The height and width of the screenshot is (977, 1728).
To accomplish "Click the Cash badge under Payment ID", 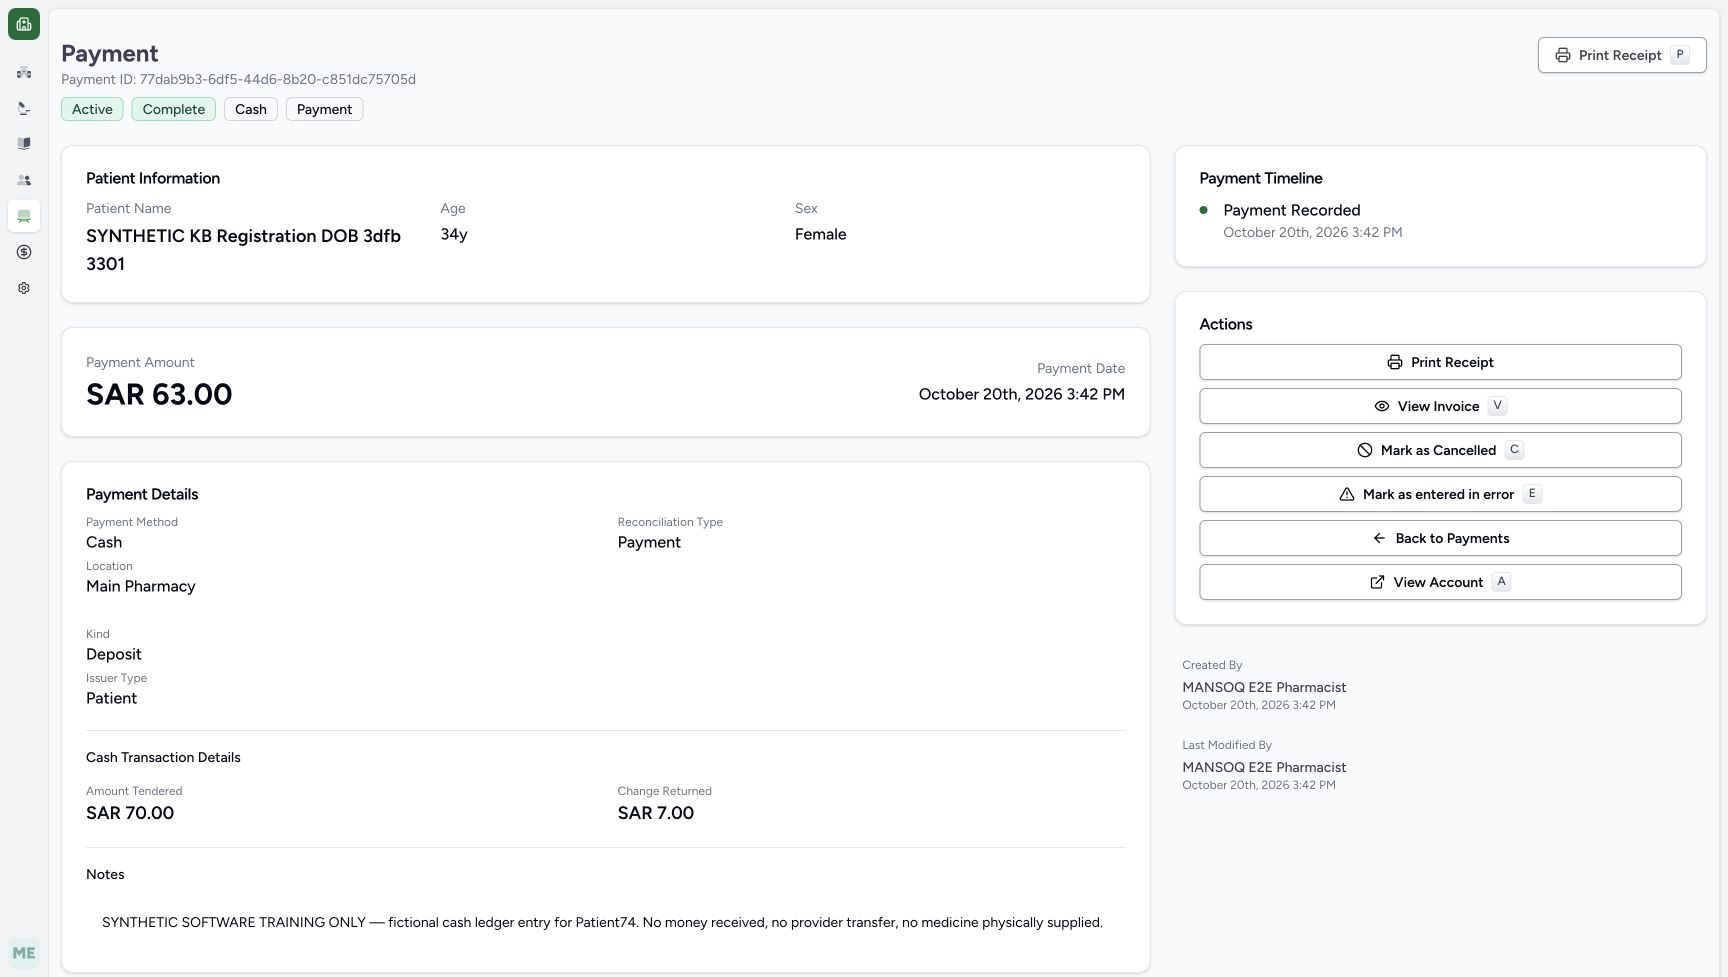I will coord(251,109).
